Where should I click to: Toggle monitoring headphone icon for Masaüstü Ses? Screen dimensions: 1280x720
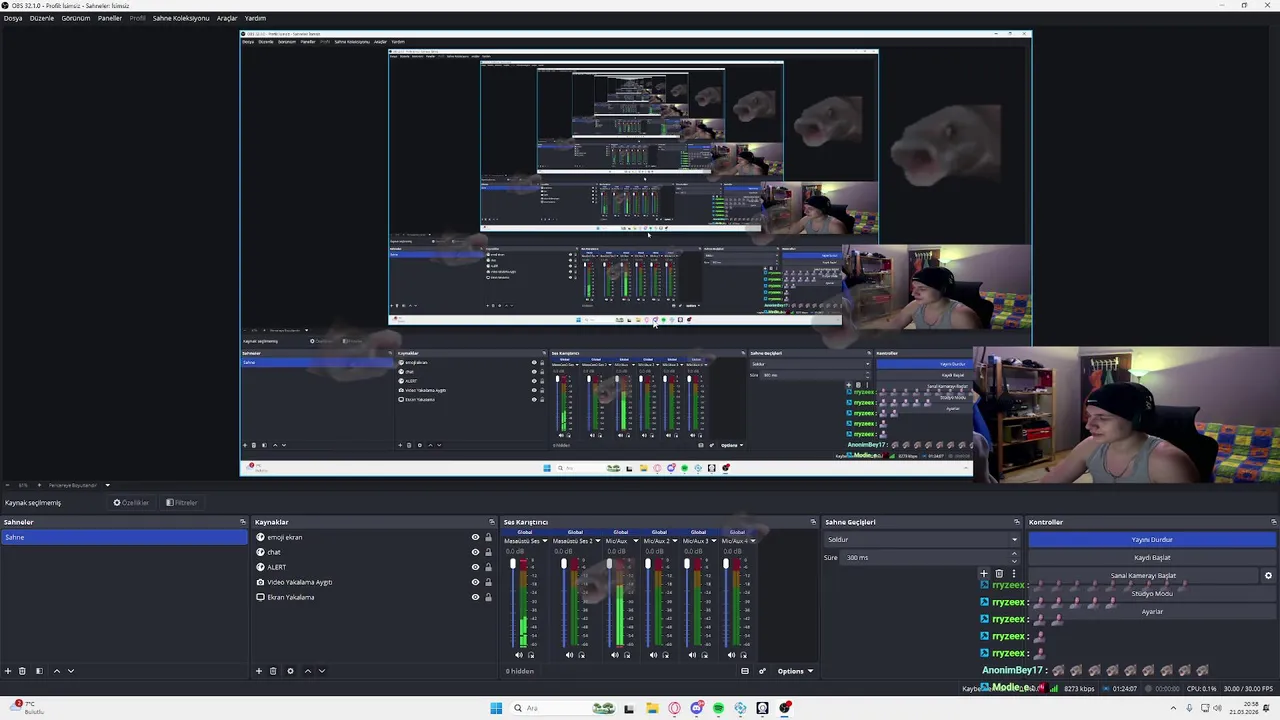point(531,655)
